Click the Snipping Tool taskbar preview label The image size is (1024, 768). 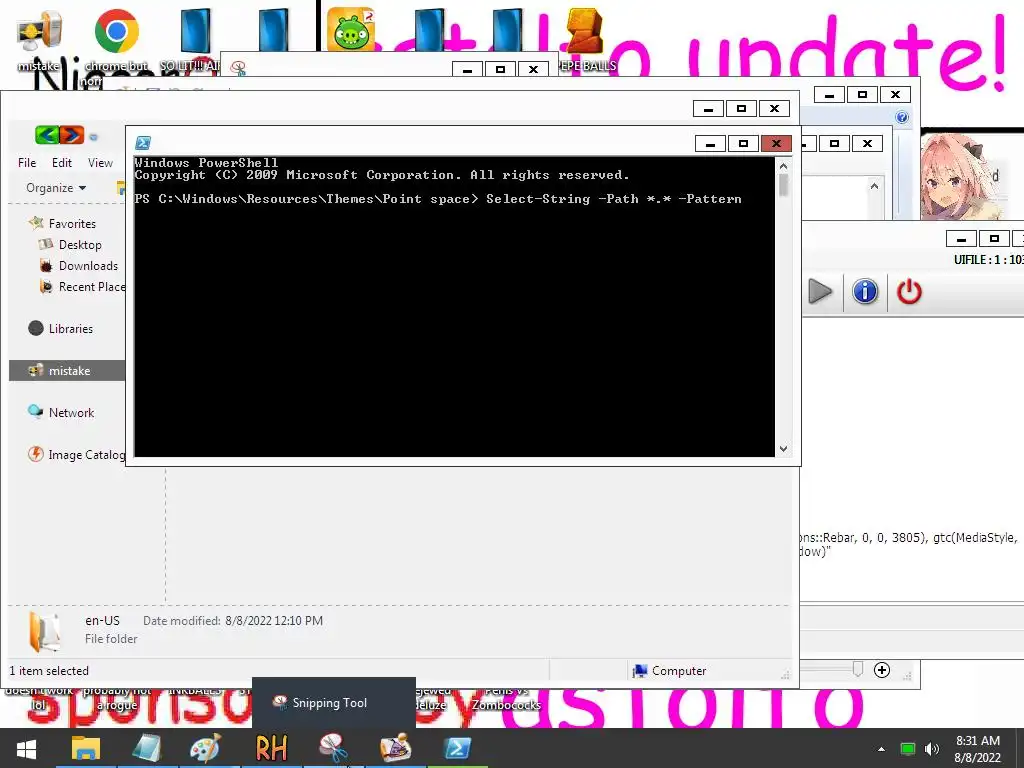point(330,703)
